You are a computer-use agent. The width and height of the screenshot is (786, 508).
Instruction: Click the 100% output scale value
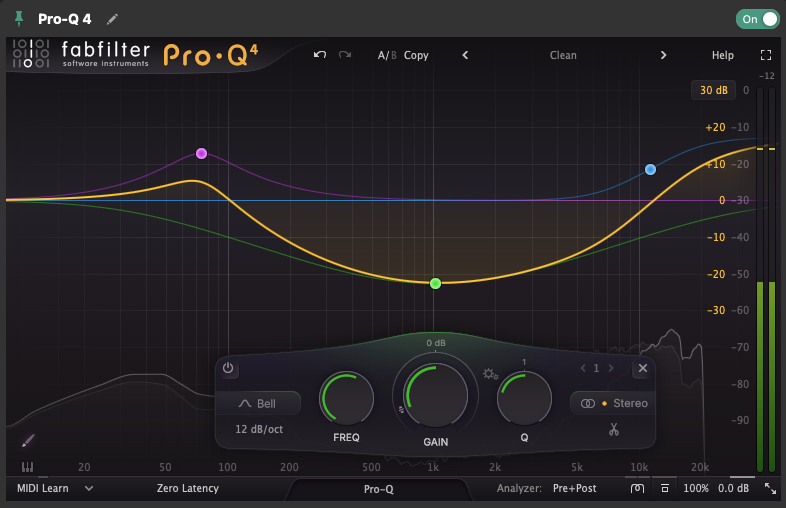[696, 488]
